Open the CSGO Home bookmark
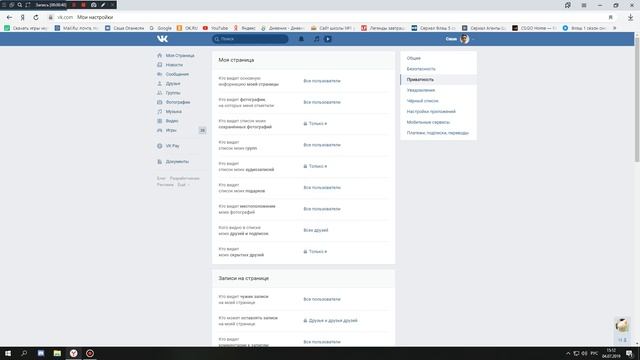 click(535, 28)
